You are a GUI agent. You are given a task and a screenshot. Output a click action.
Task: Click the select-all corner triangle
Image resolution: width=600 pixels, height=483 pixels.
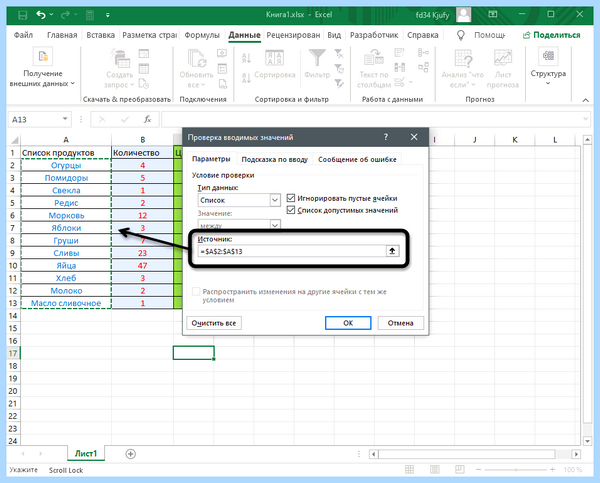tap(13, 140)
